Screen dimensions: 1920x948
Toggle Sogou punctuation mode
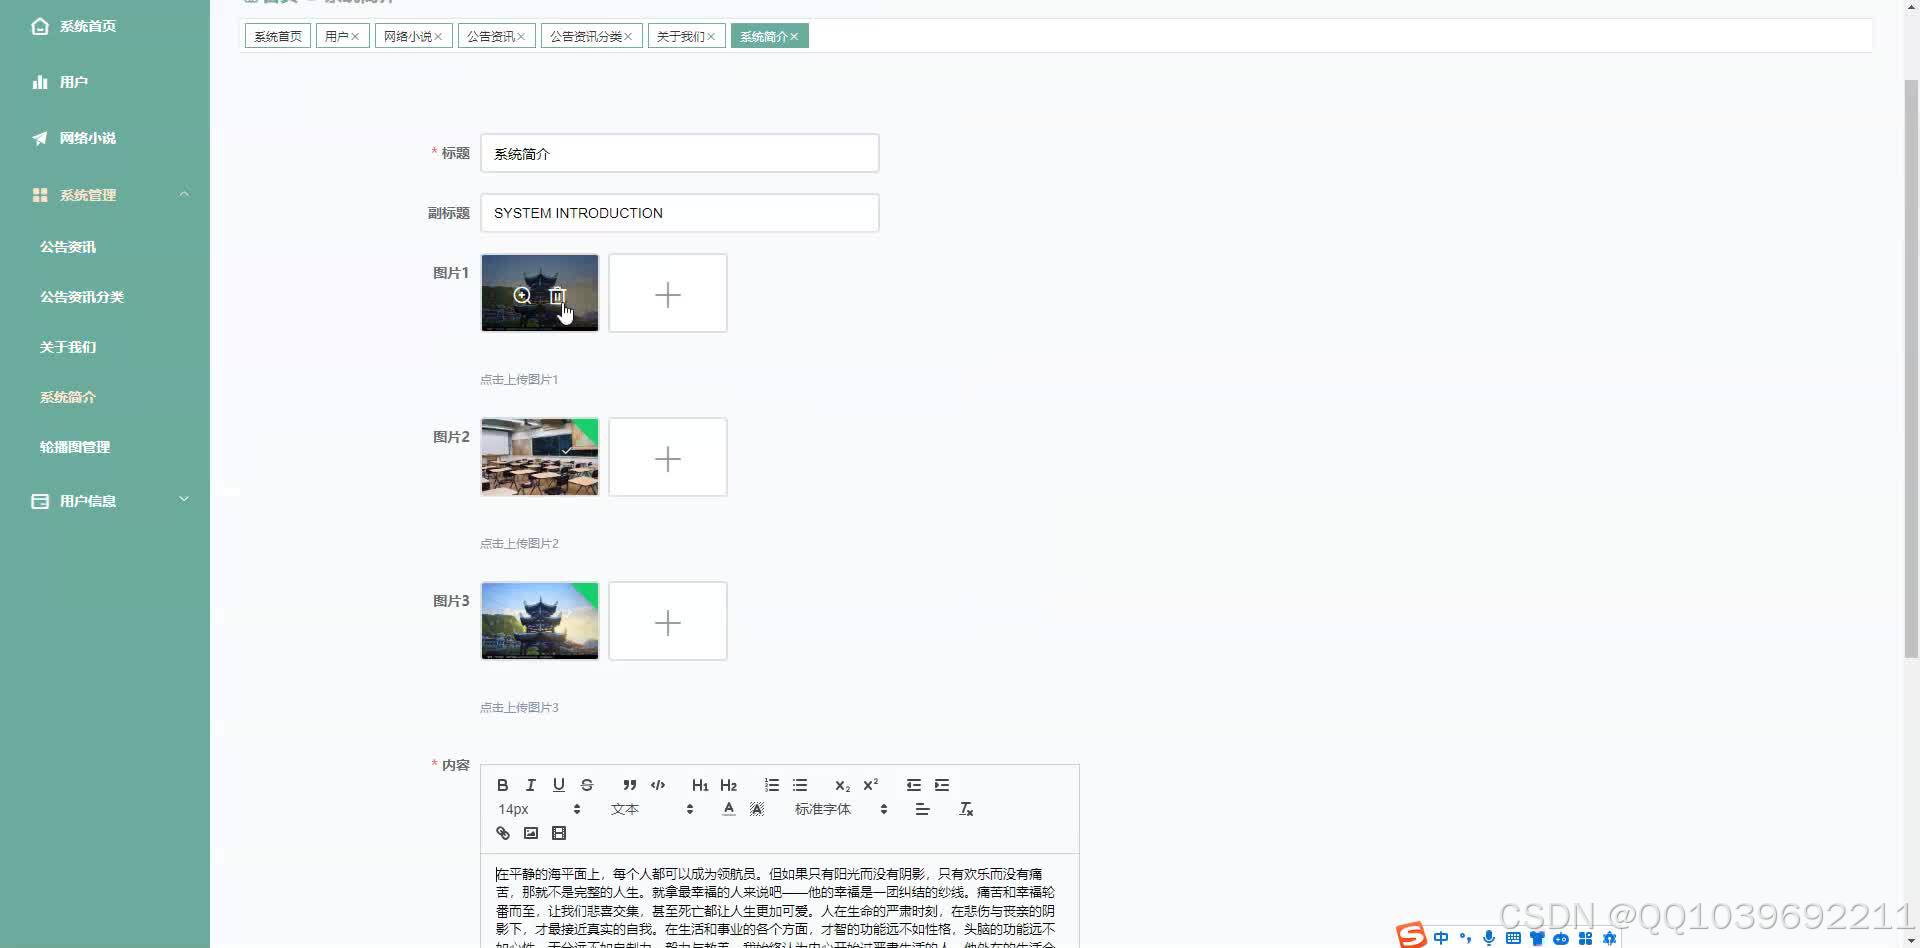(1465, 938)
